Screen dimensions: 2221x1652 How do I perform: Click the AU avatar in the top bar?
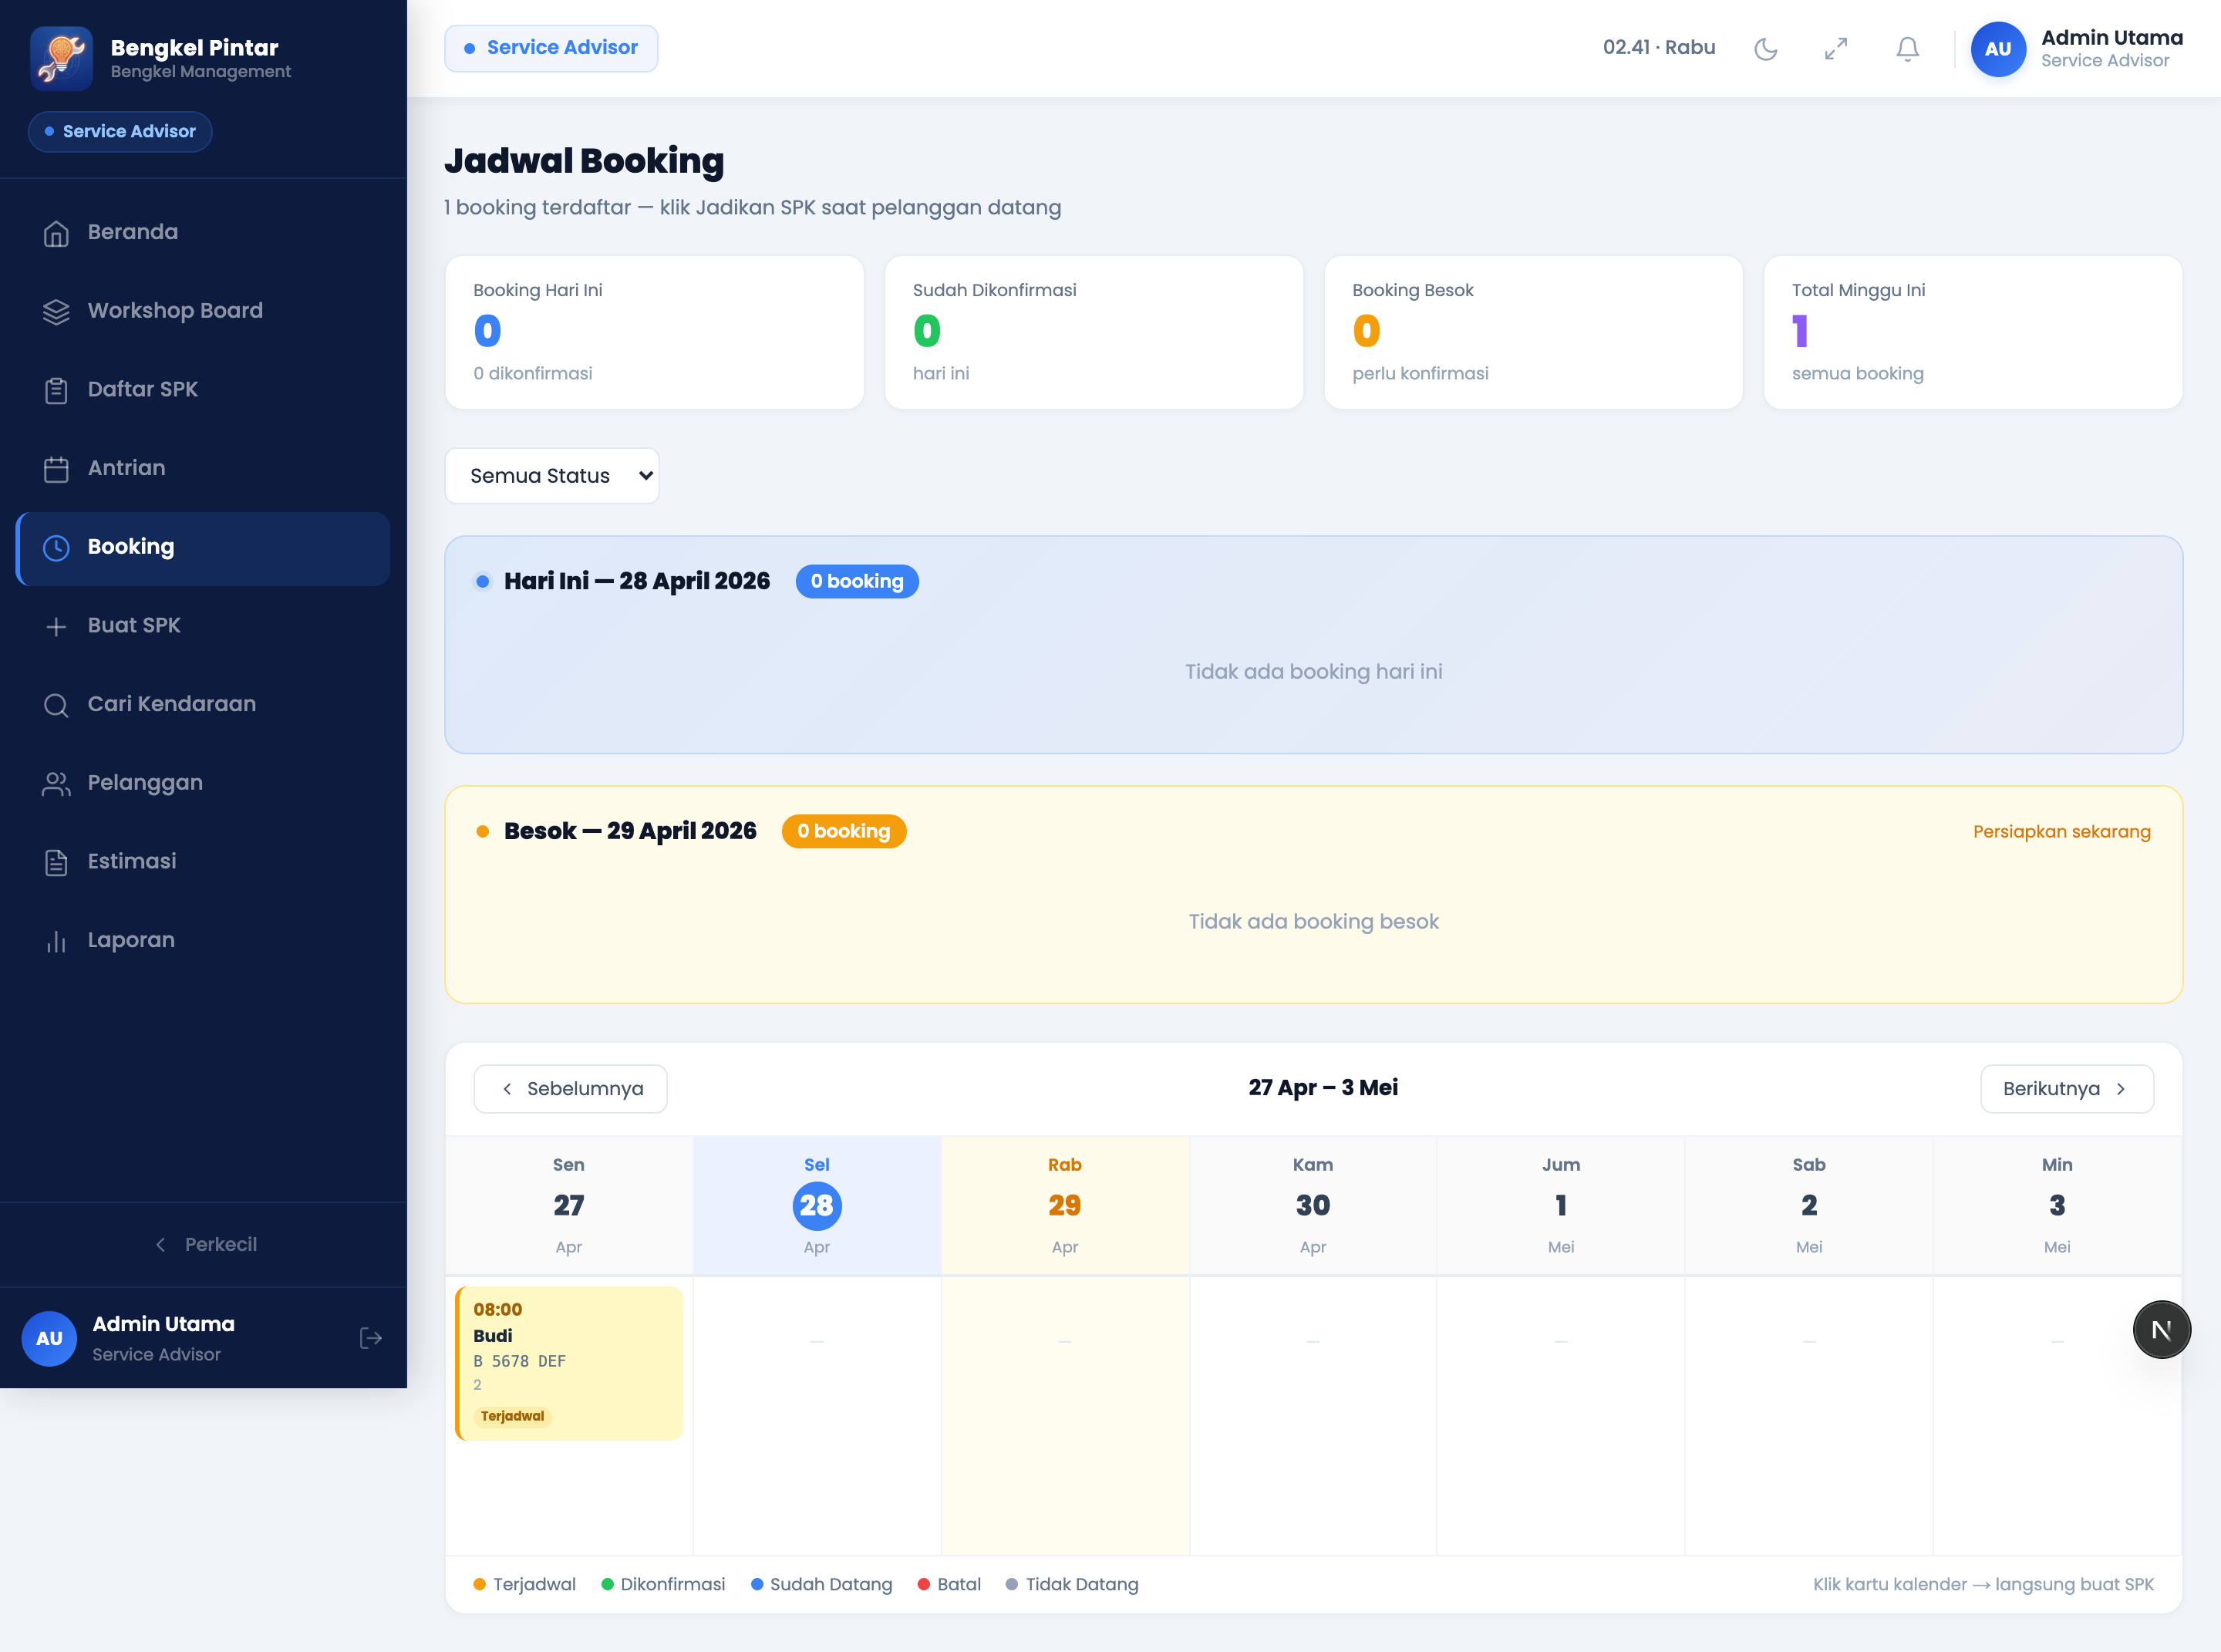[x=1997, y=49]
